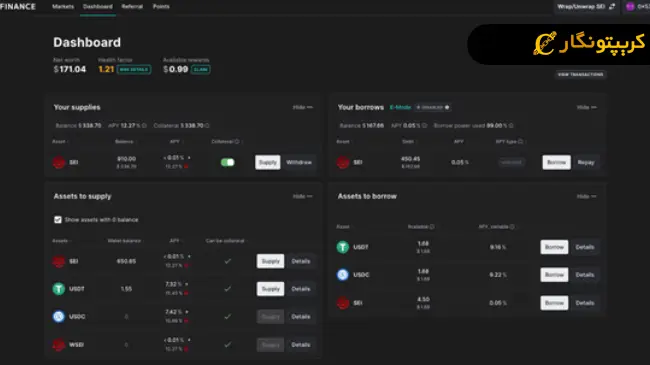This screenshot has width=650, height=365.
Task: Toggle SEI collateral switch in Your supplies
Action: [228, 162]
